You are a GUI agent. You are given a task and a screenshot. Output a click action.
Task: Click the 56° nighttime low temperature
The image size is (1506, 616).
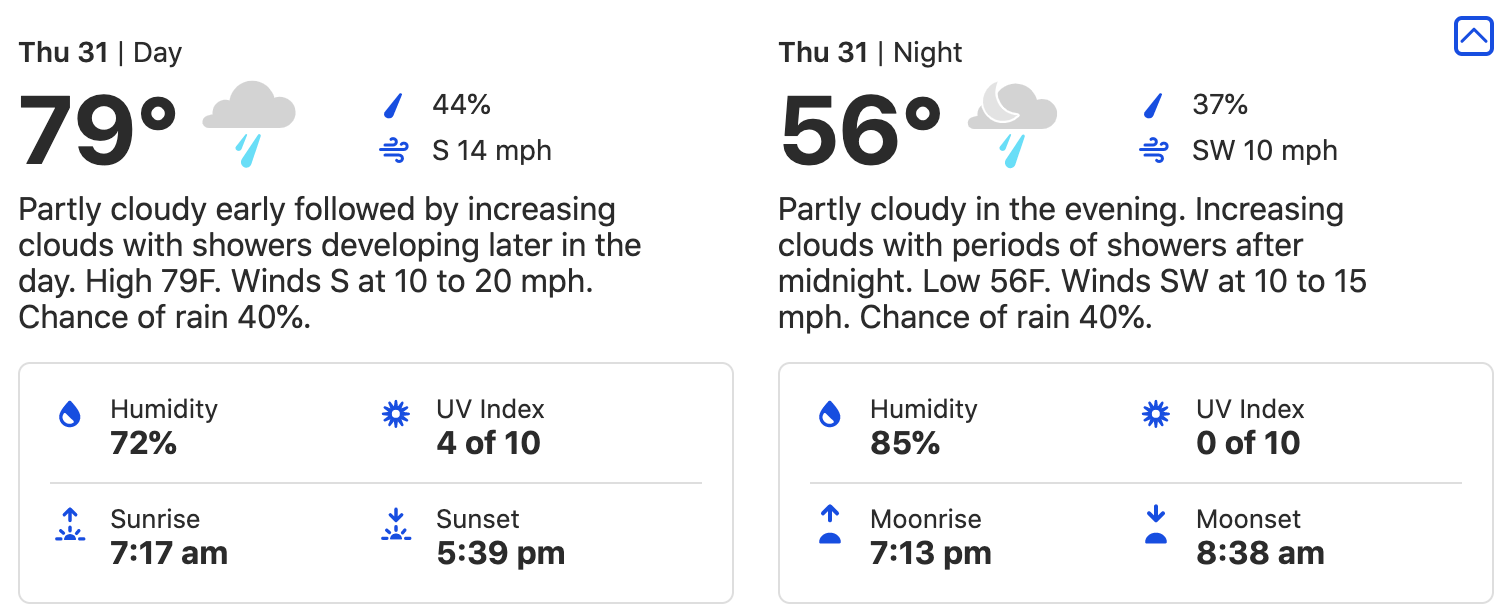coord(860,131)
